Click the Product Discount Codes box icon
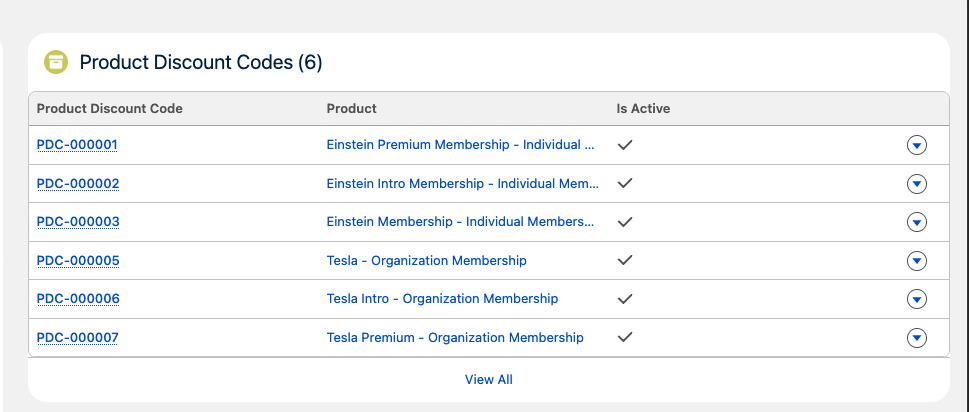The height and width of the screenshot is (412, 969). click(56, 62)
